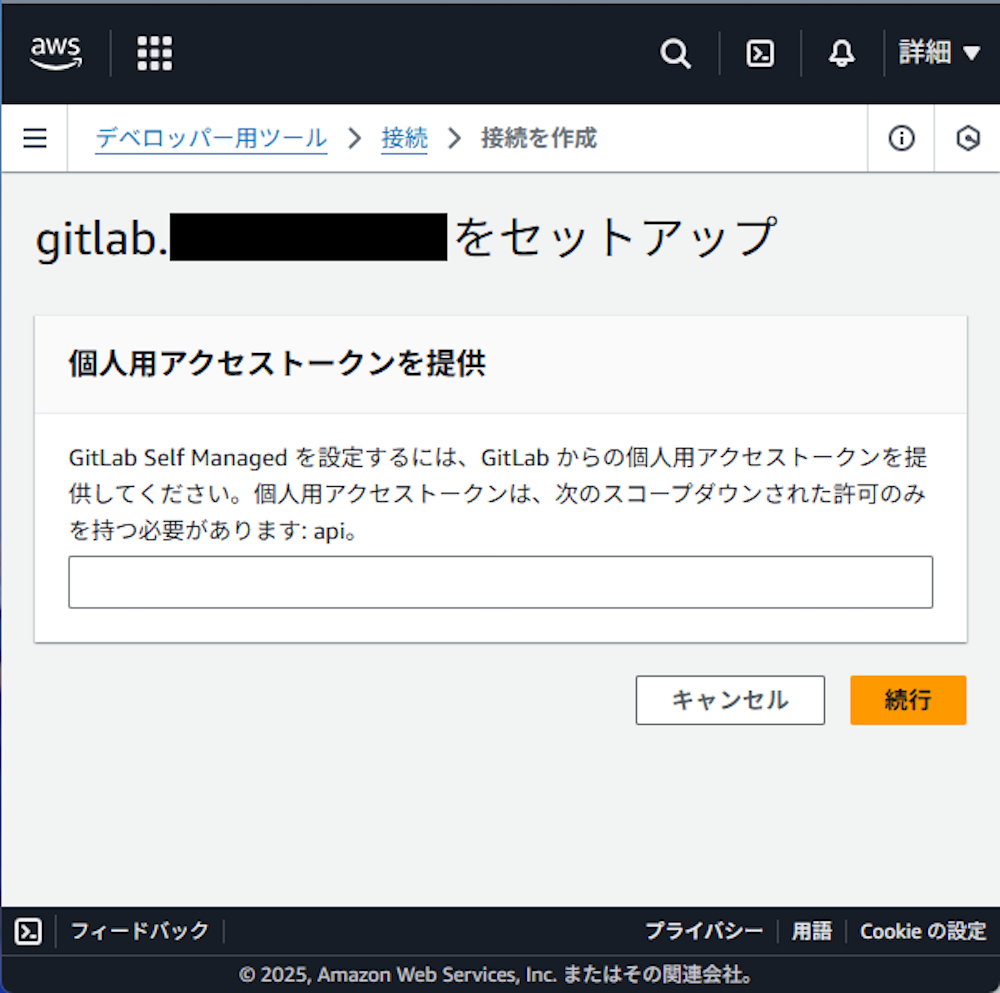This screenshot has height=993, width=1000.
Task: Click the personal access token input field
Action: click(x=500, y=581)
